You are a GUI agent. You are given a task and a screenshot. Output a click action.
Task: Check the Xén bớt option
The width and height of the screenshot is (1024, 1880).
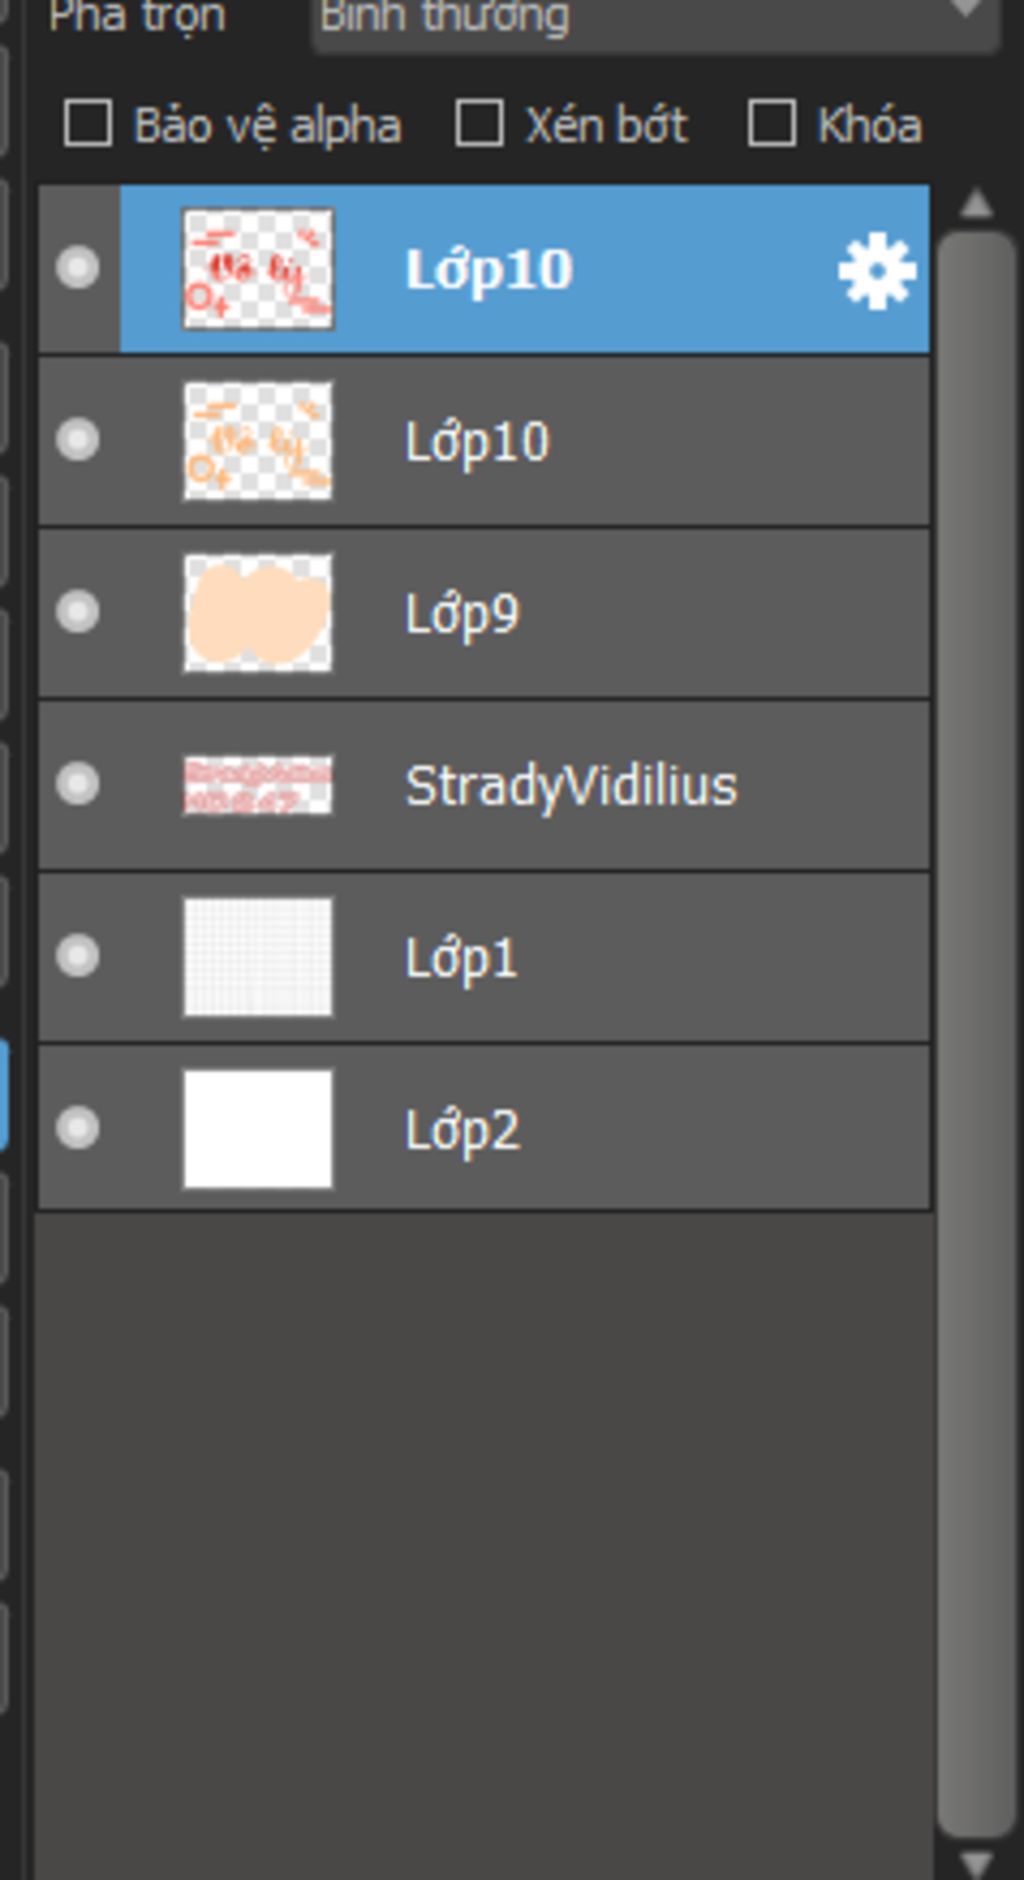(479, 124)
